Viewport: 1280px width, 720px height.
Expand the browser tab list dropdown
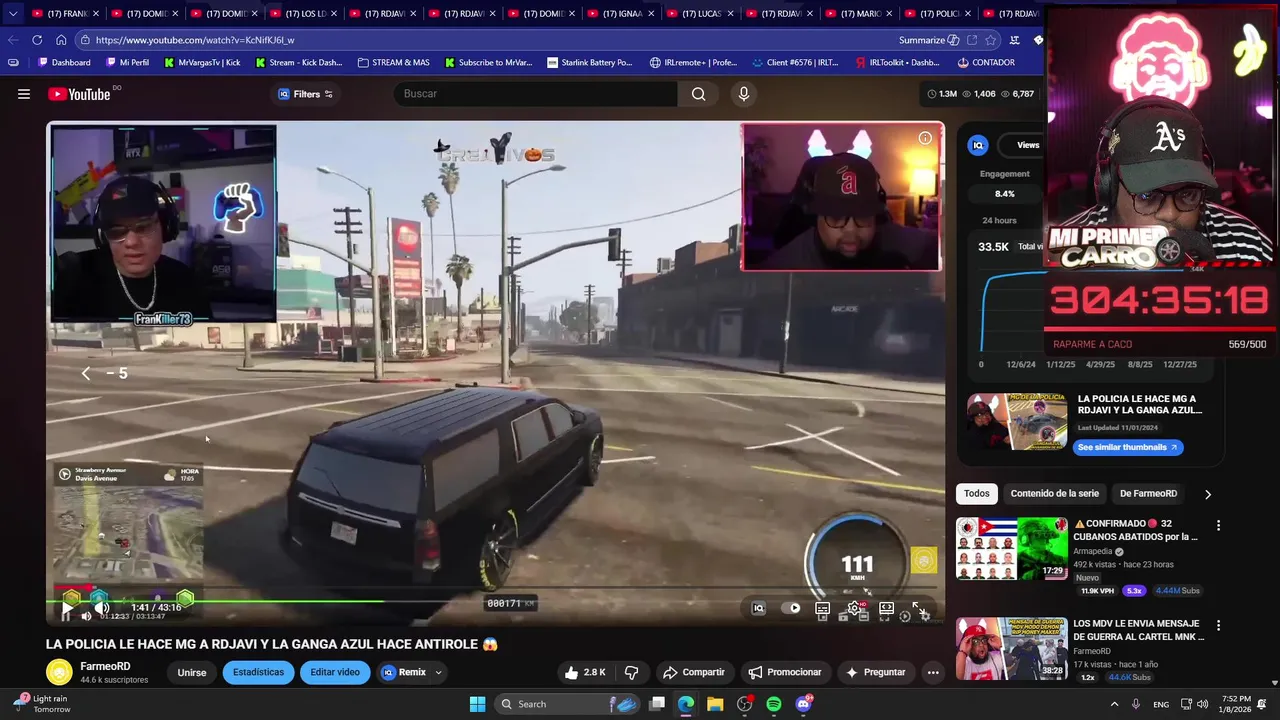[12, 13]
